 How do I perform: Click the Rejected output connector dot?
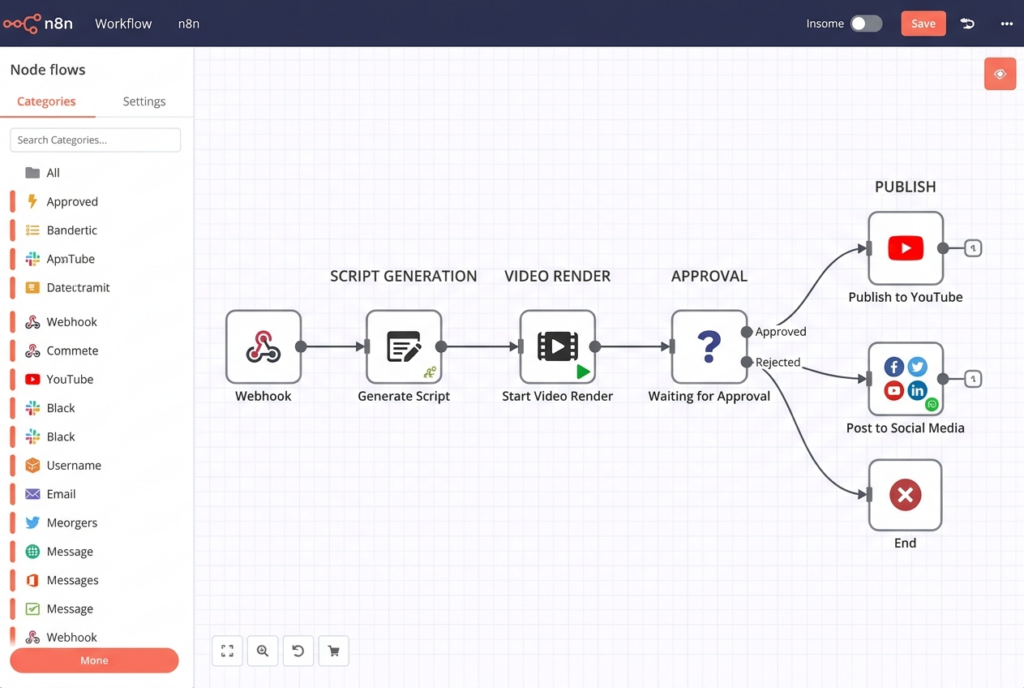coord(746,362)
